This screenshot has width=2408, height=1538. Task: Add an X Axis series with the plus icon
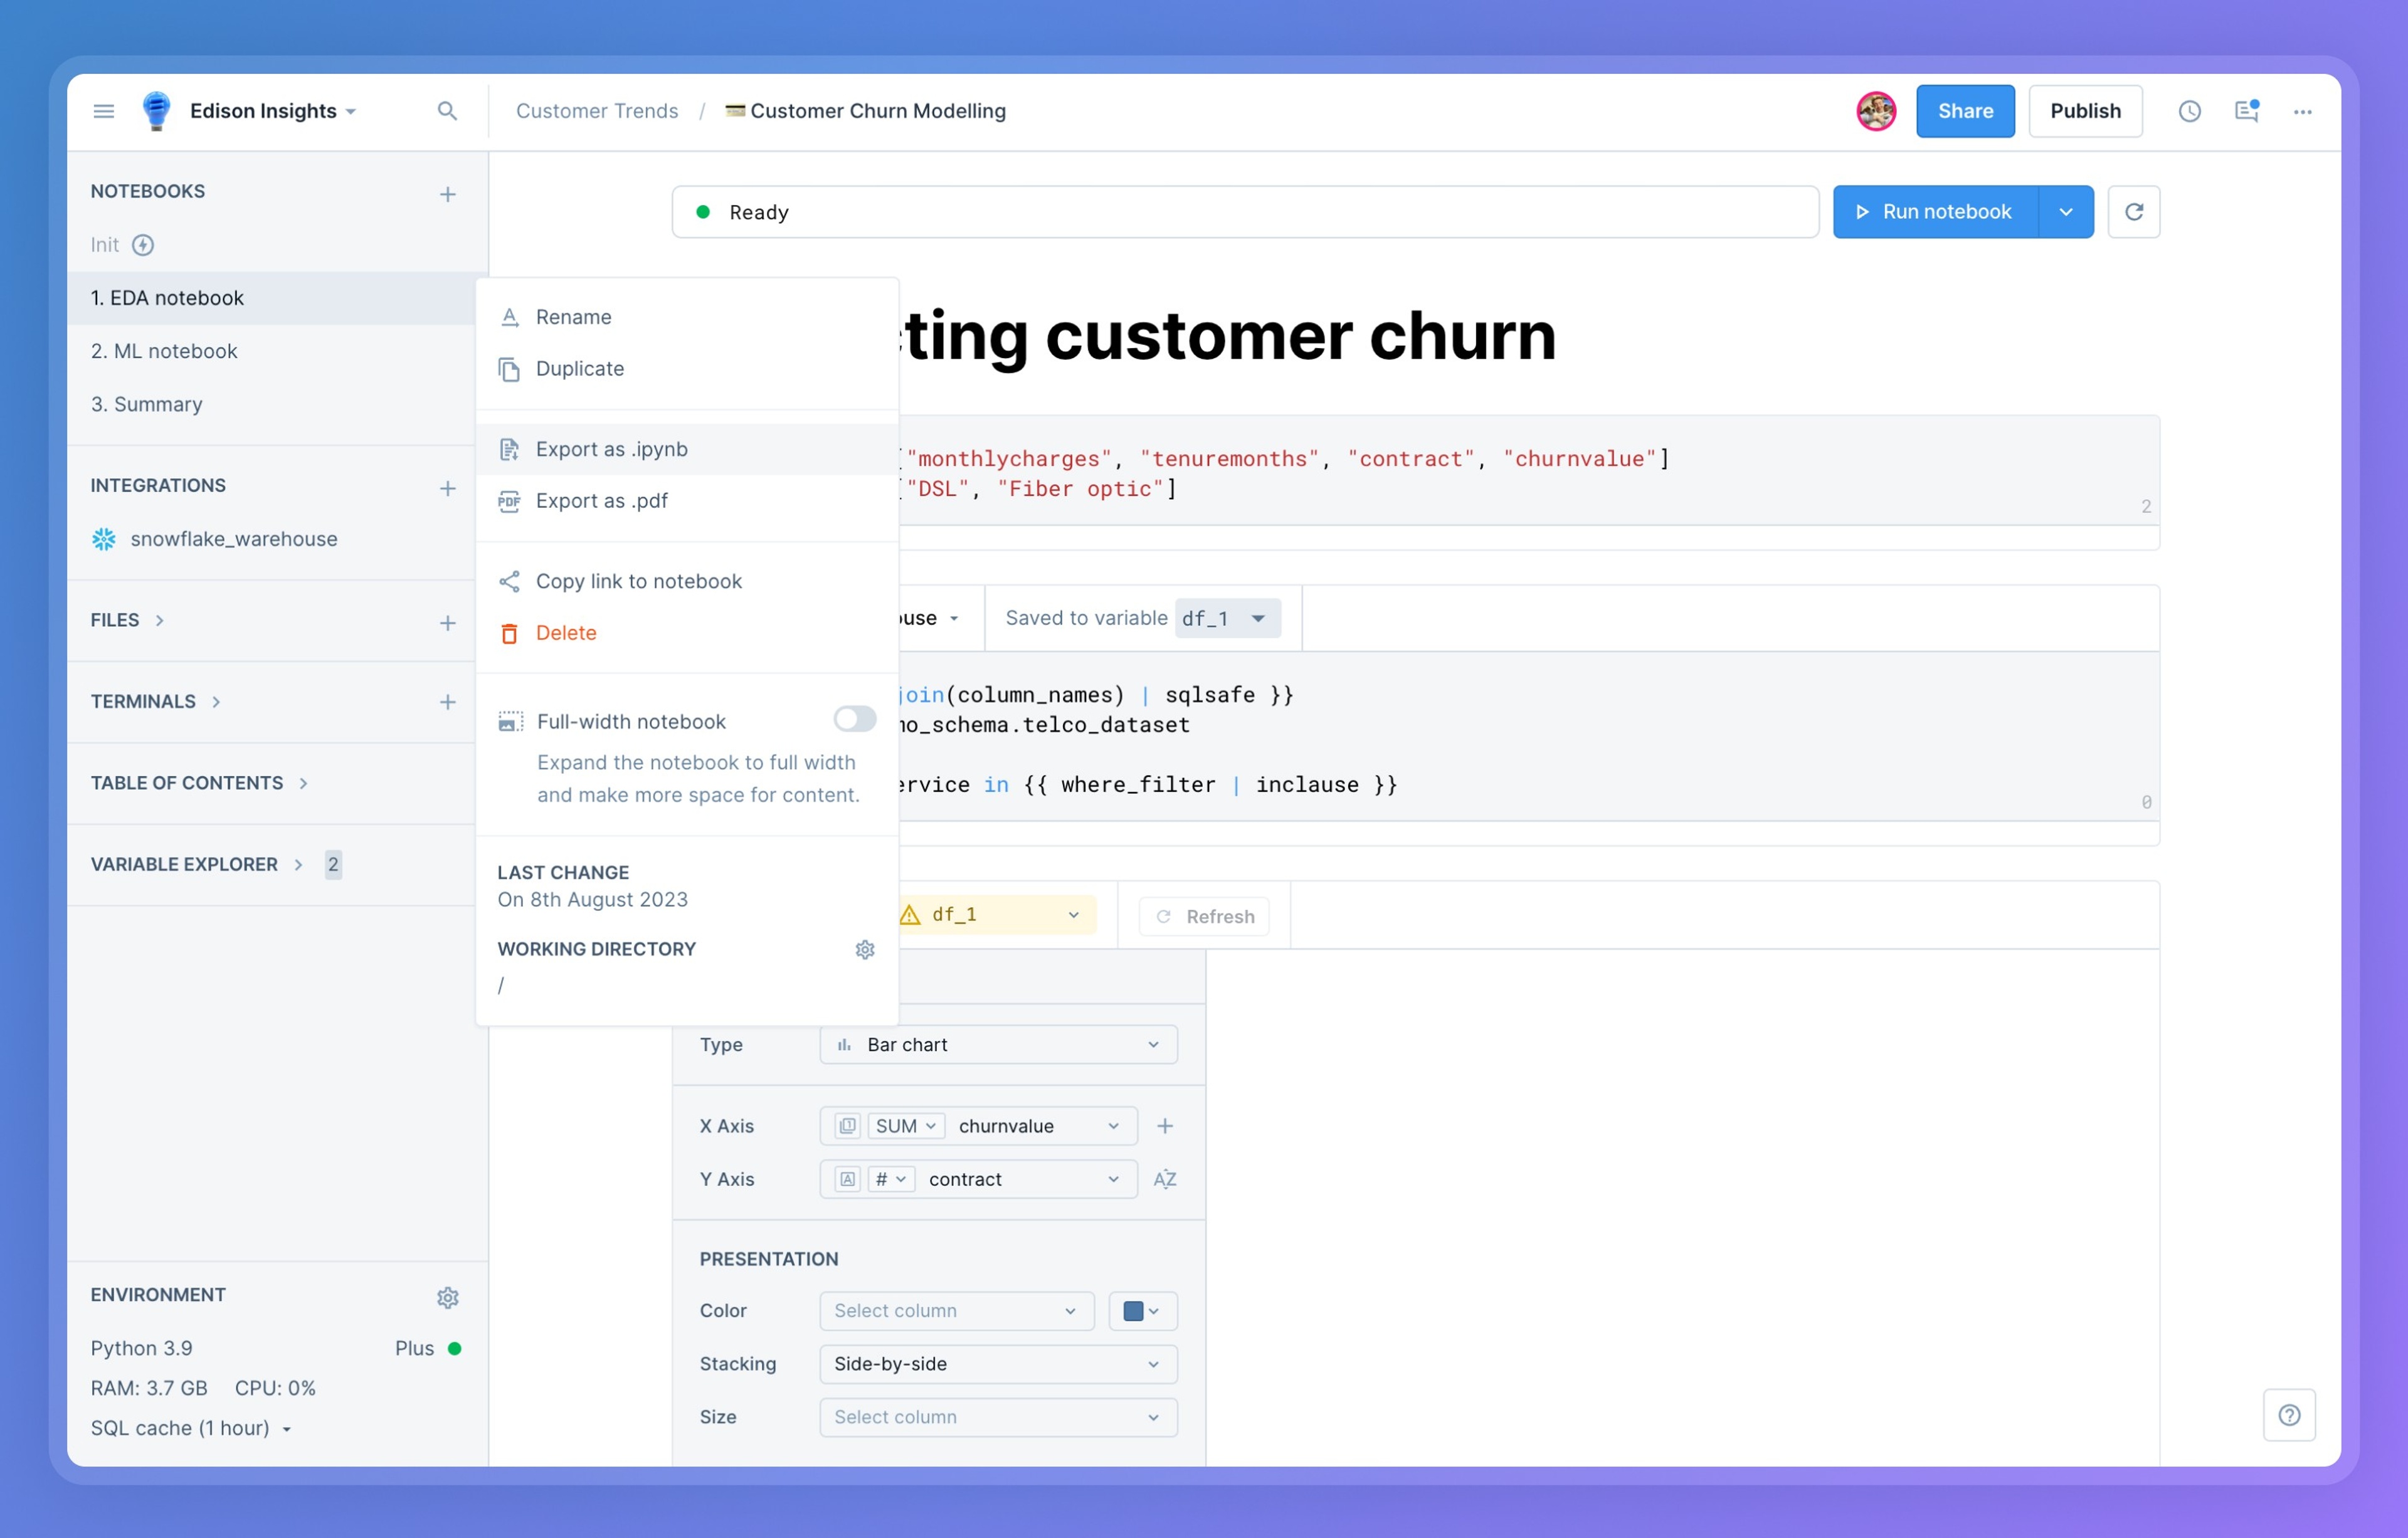click(1164, 1126)
